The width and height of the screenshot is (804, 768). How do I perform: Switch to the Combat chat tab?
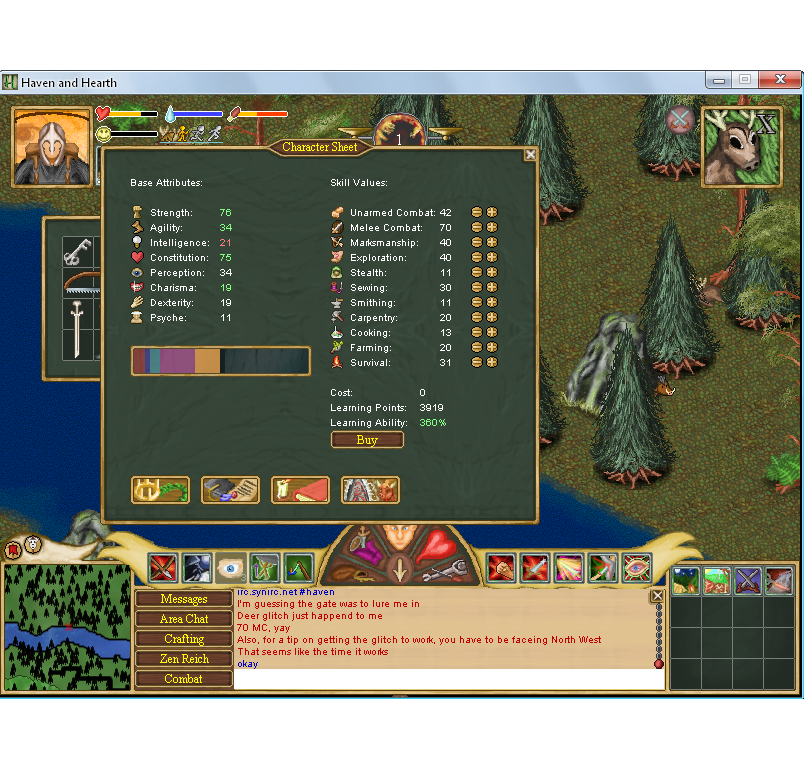point(184,679)
